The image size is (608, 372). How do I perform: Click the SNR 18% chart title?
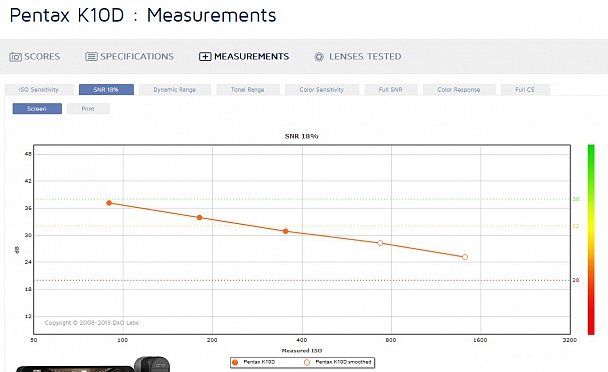click(x=301, y=136)
